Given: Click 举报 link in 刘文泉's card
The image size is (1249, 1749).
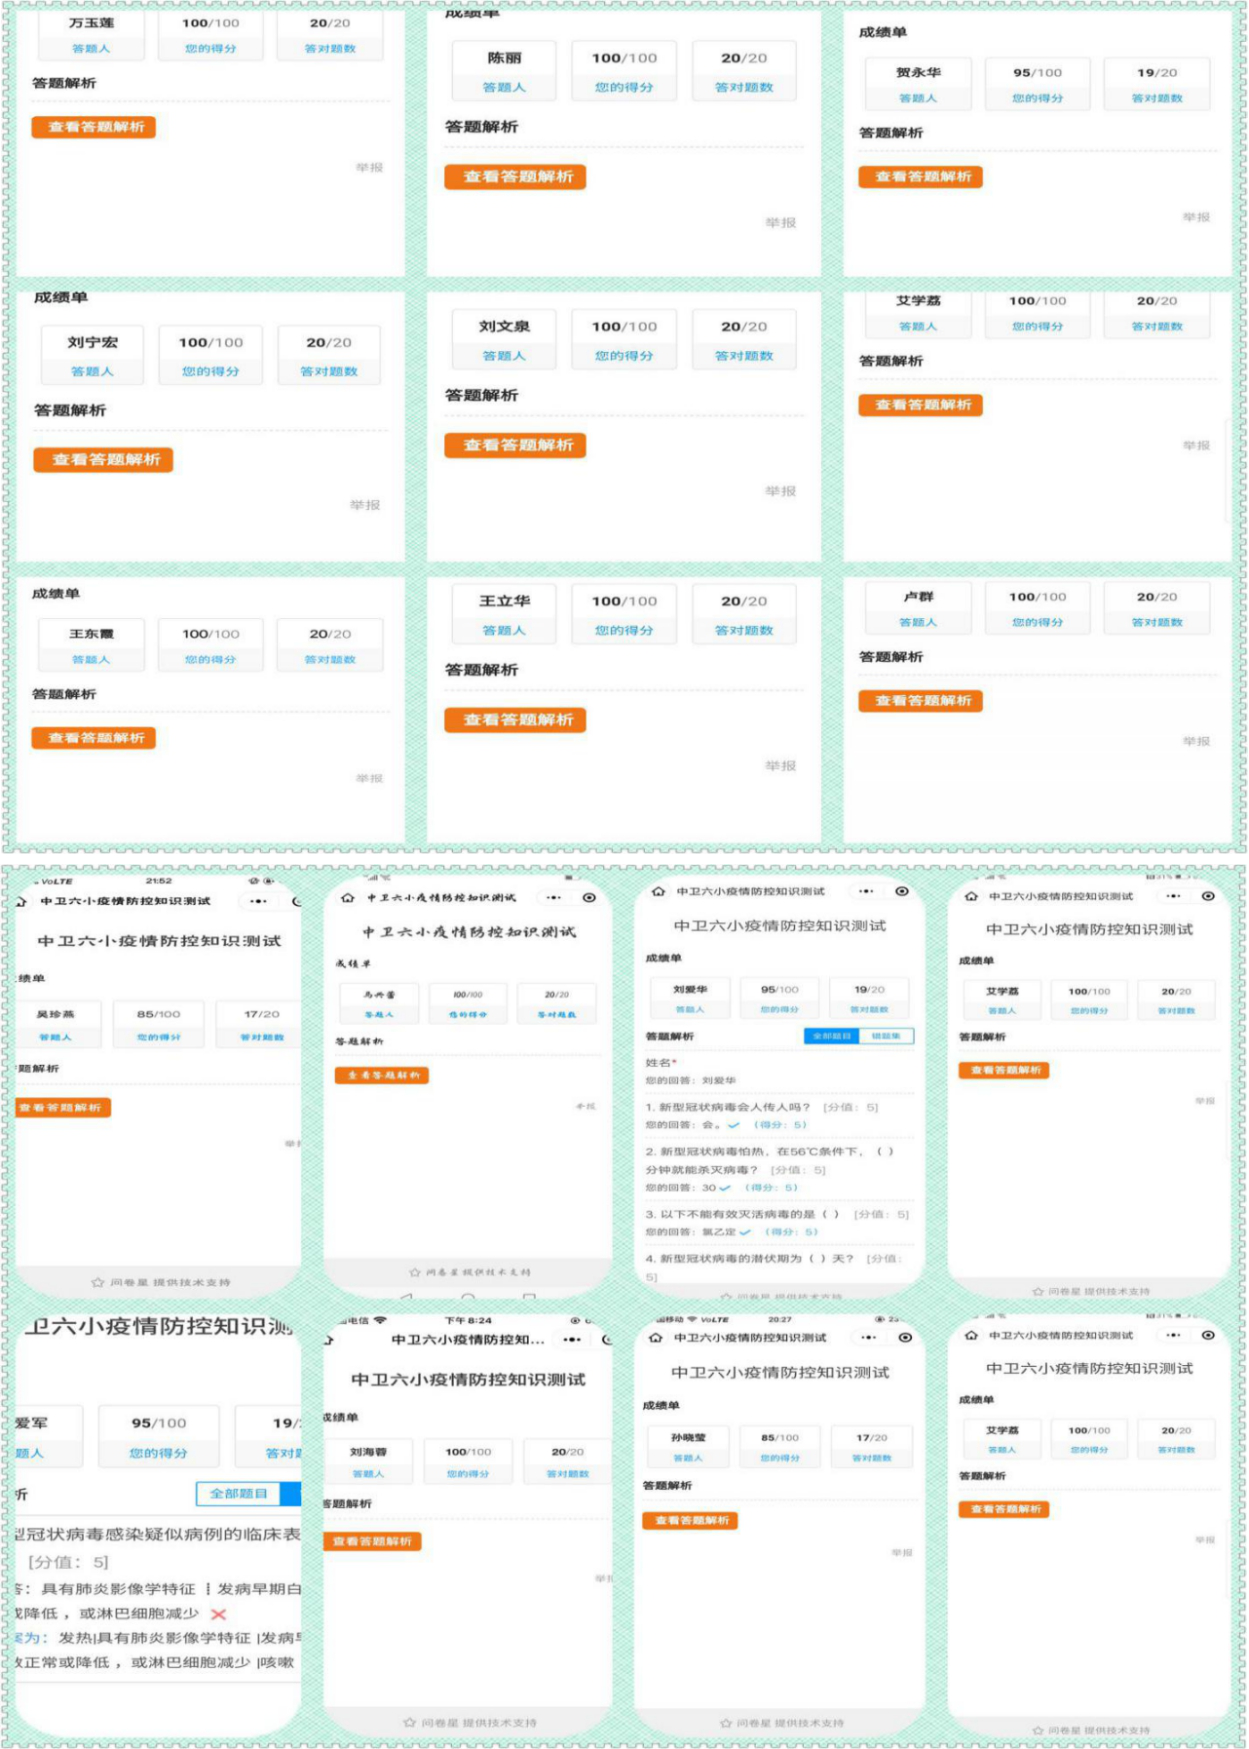Looking at the screenshot, I should point(780,491).
